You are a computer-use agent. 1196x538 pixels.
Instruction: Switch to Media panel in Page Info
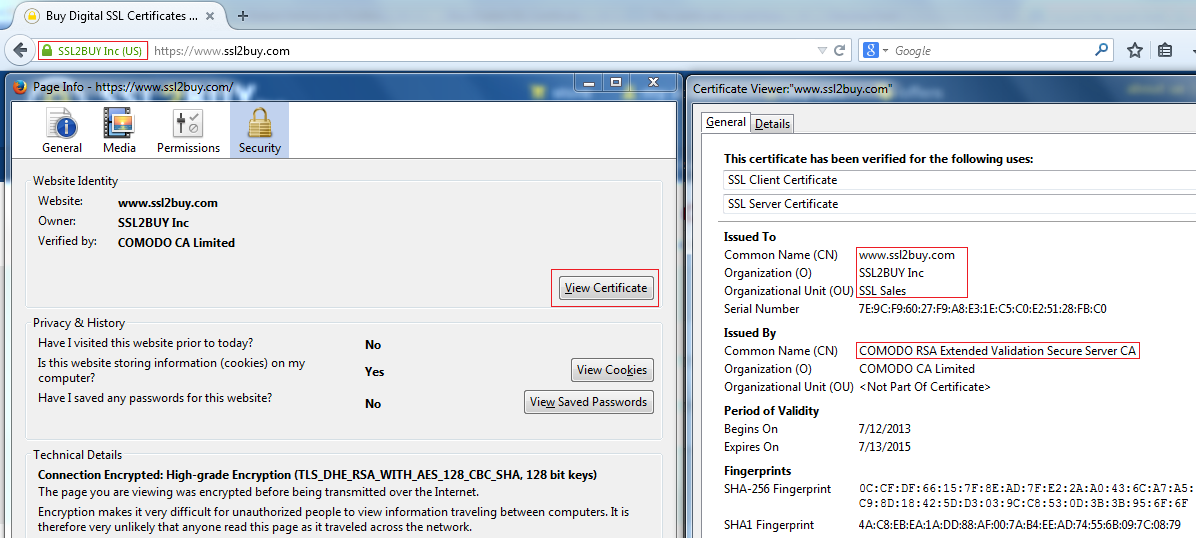click(x=119, y=131)
